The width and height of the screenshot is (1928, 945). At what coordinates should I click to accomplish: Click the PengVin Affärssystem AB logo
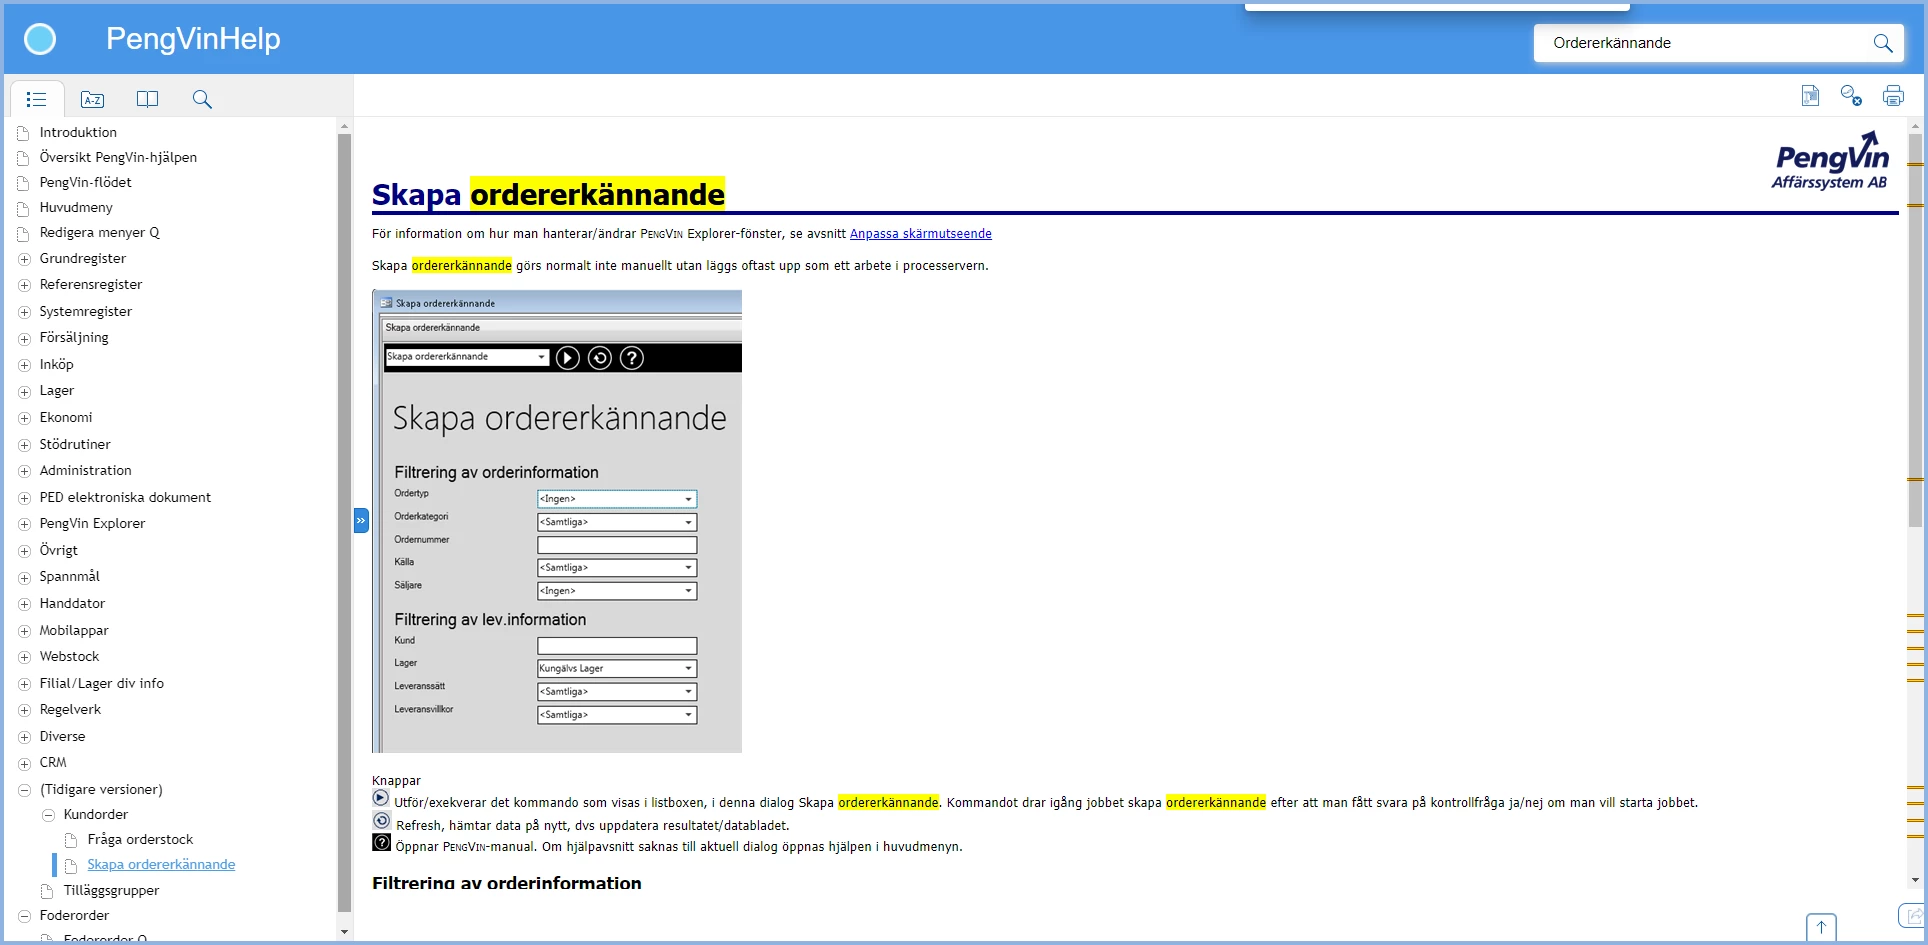pos(1831,160)
